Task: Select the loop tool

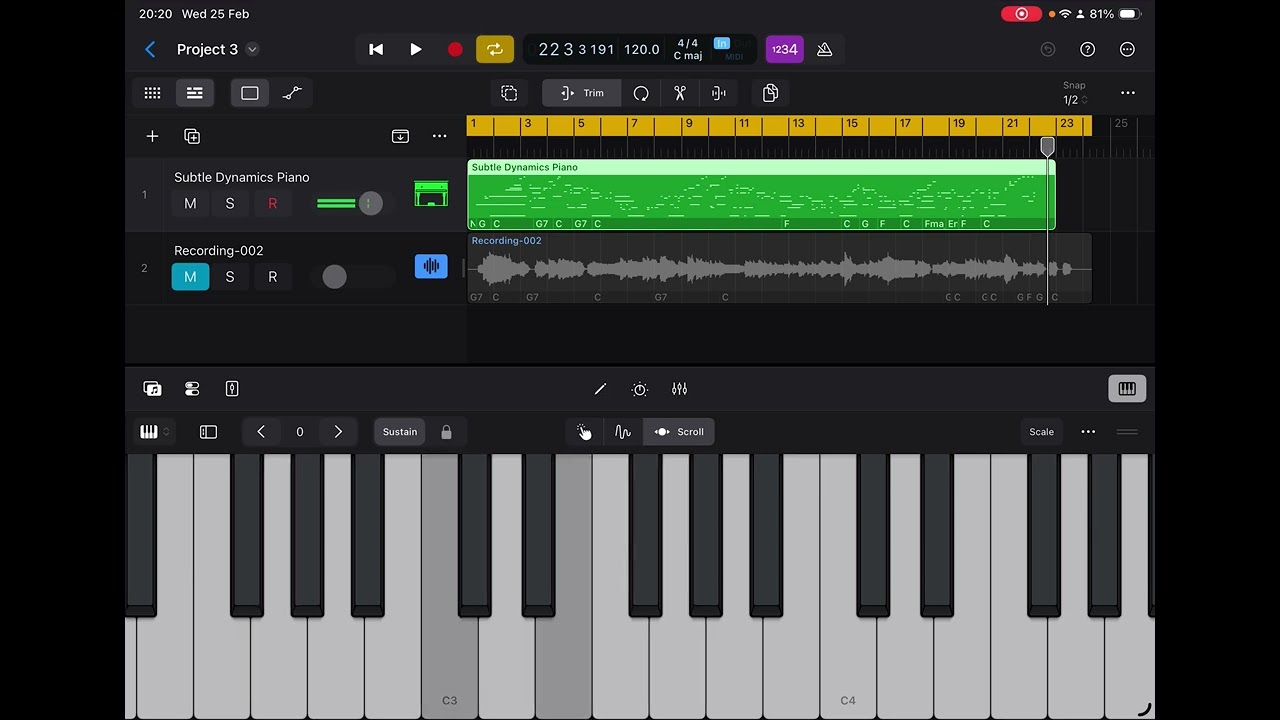Action: click(x=641, y=93)
